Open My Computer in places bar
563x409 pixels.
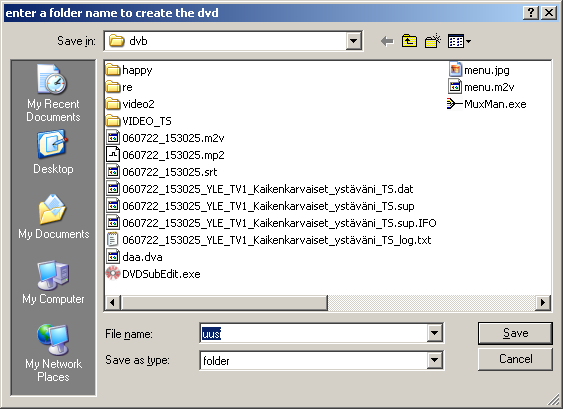[x=53, y=283]
